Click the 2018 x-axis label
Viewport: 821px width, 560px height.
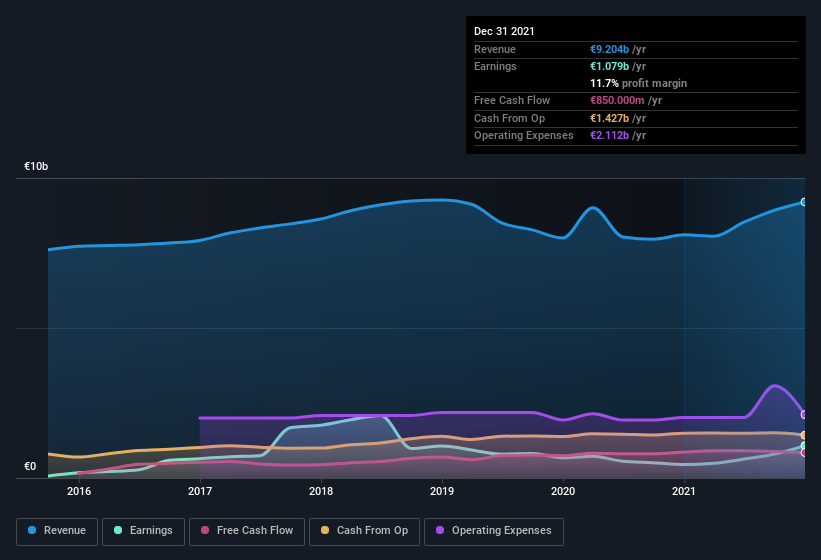click(321, 491)
